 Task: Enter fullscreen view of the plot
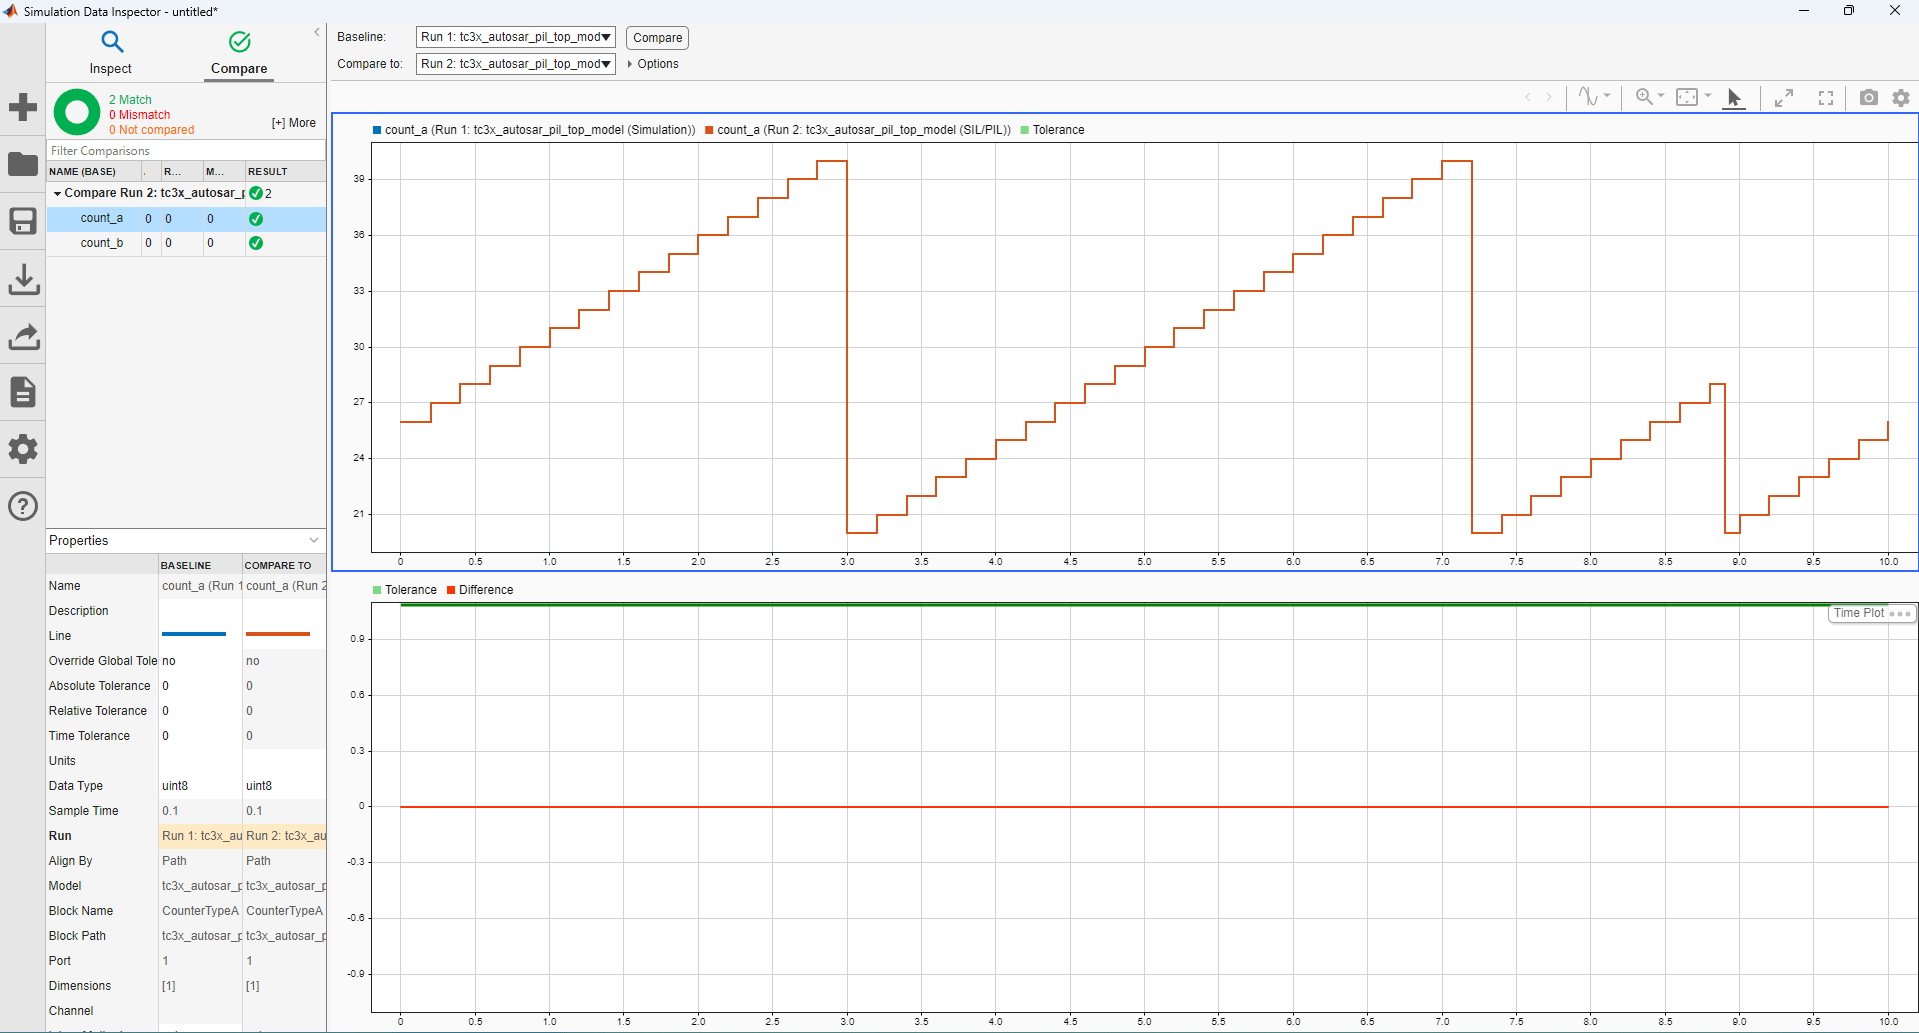pyautogui.click(x=1825, y=98)
